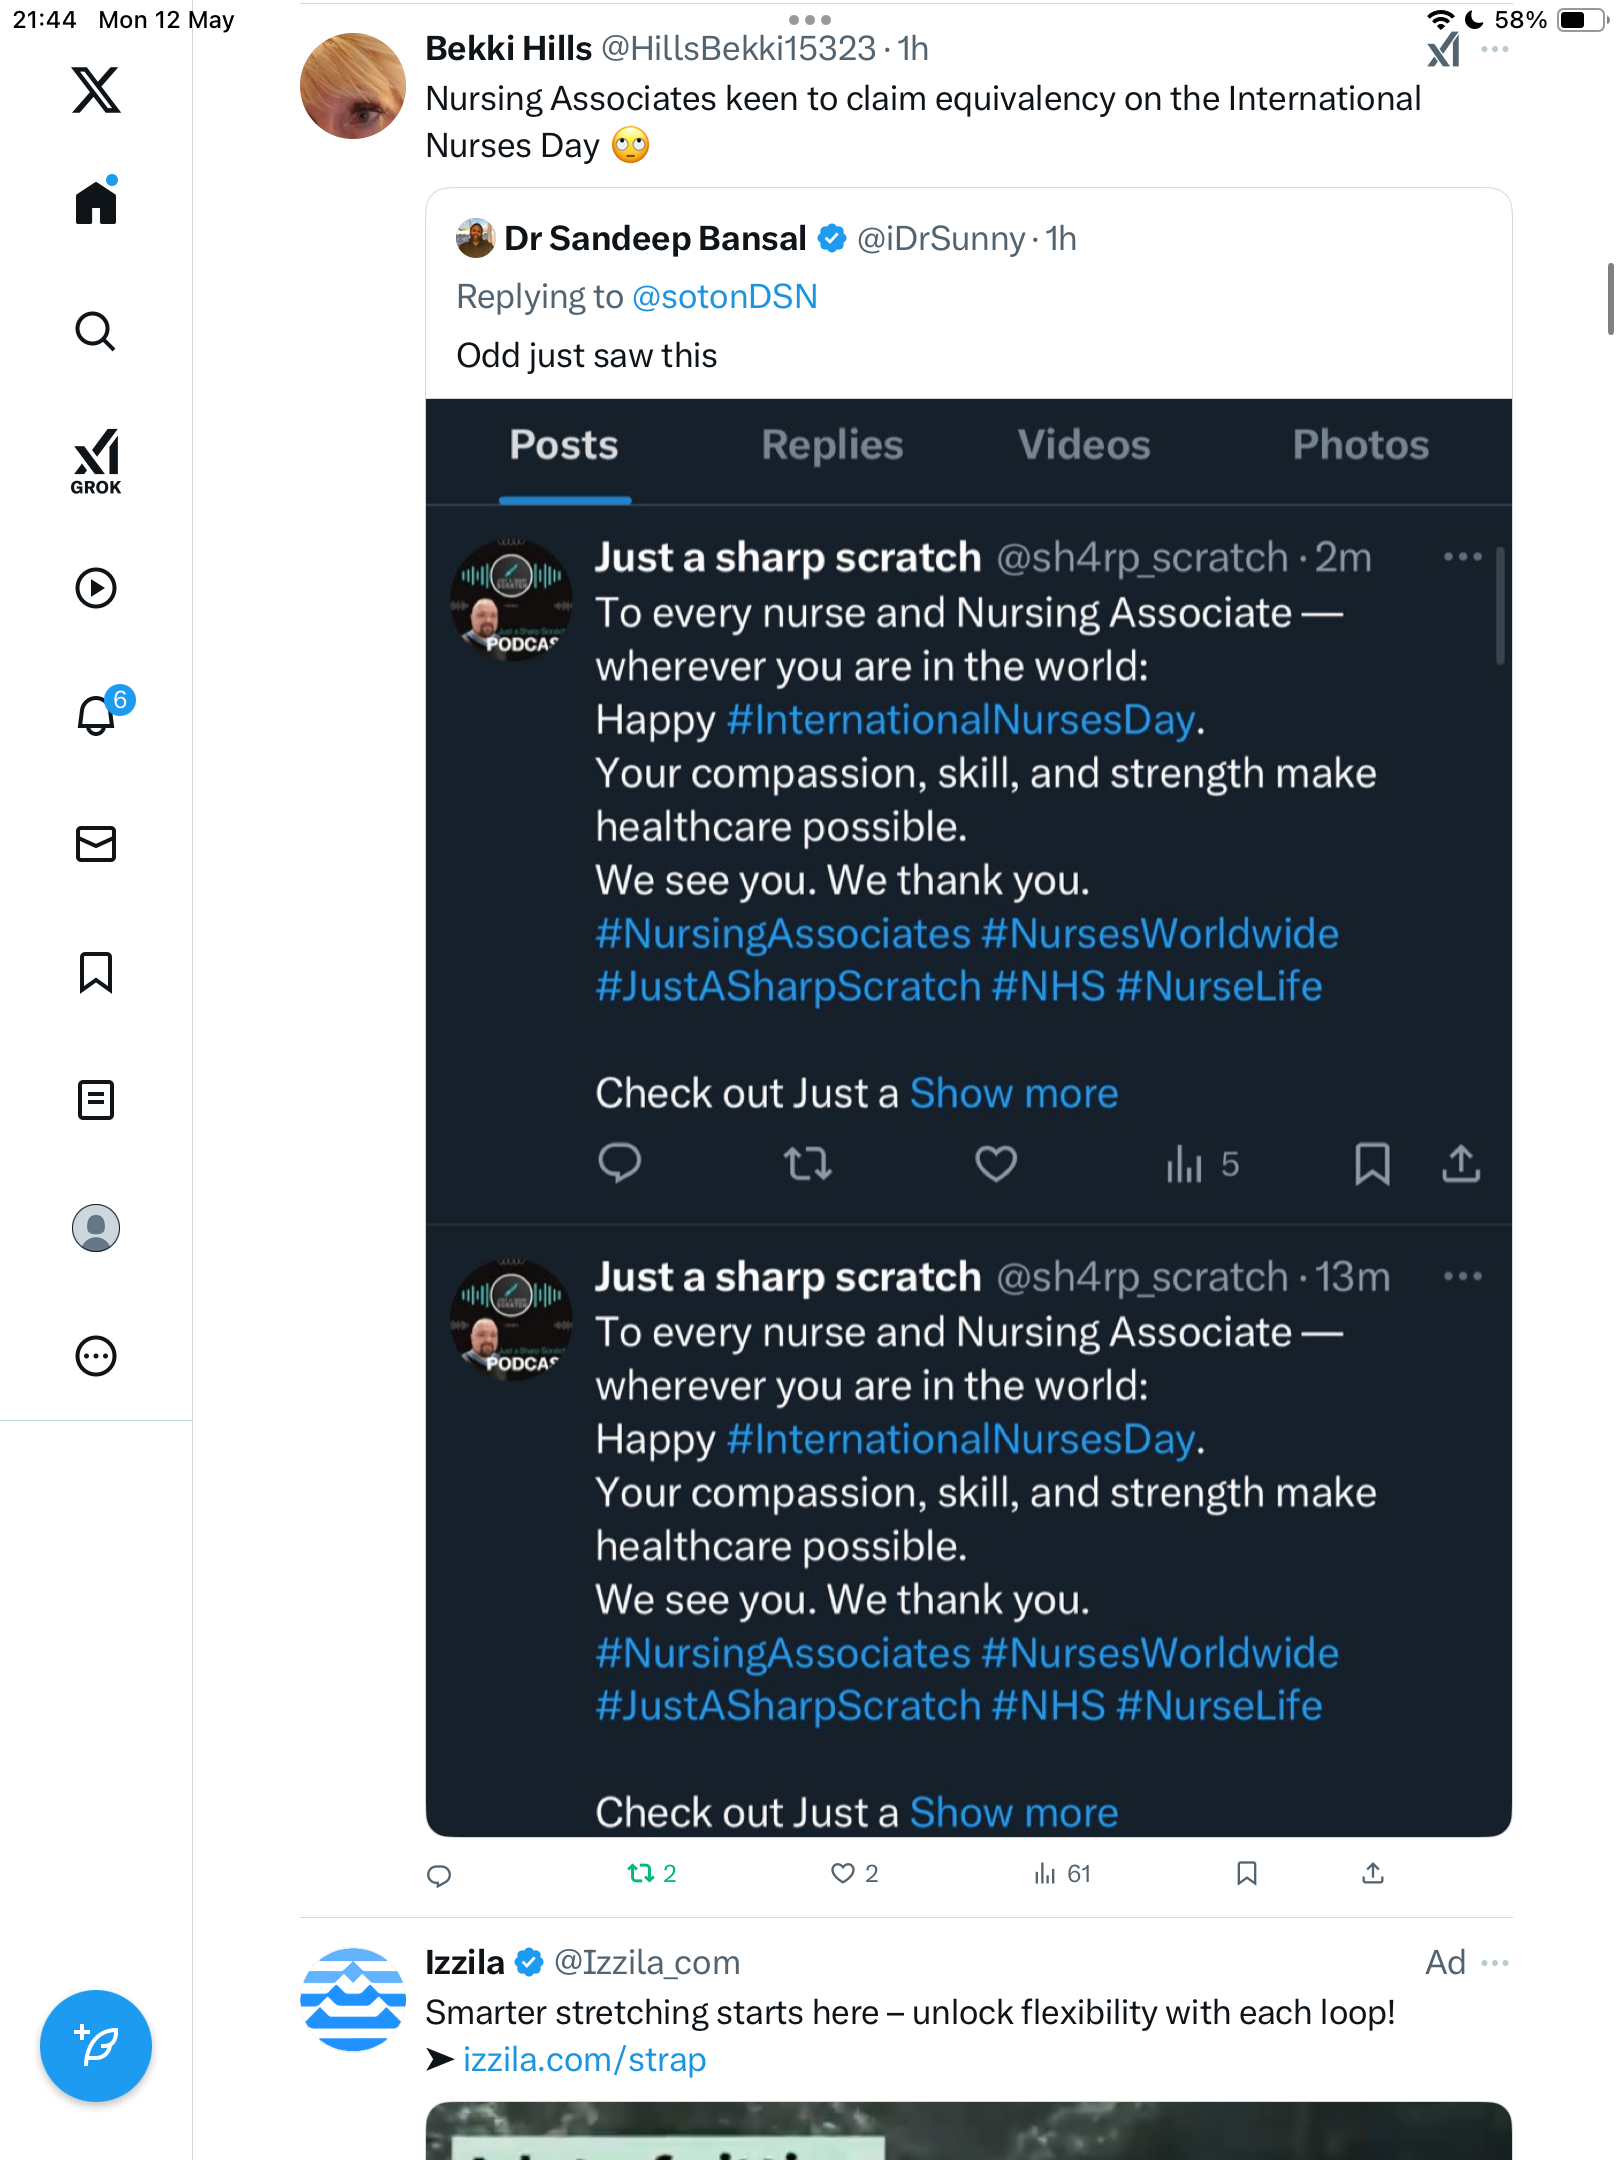The image size is (1620, 2160).
Task: Bookmark Bekki Hills' post
Action: 1246,1873
